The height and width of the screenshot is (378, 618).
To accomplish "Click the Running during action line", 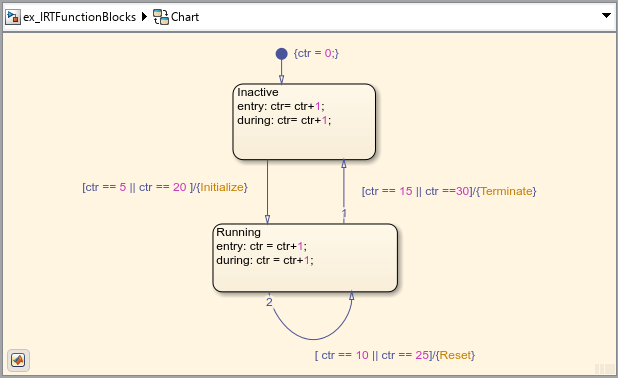I will [x=265, y=260].
